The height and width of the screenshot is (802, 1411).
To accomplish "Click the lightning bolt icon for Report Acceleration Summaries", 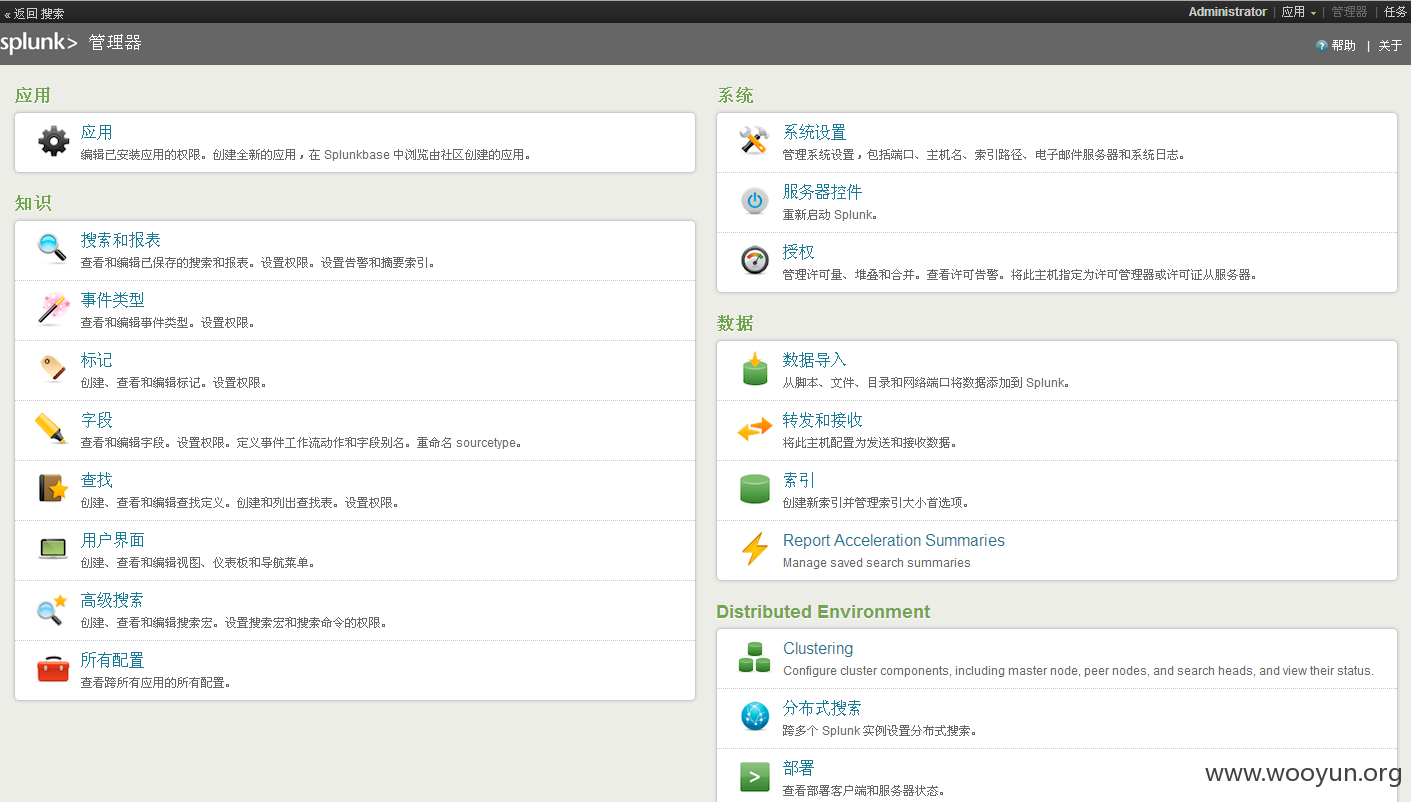I will point(755,549).
